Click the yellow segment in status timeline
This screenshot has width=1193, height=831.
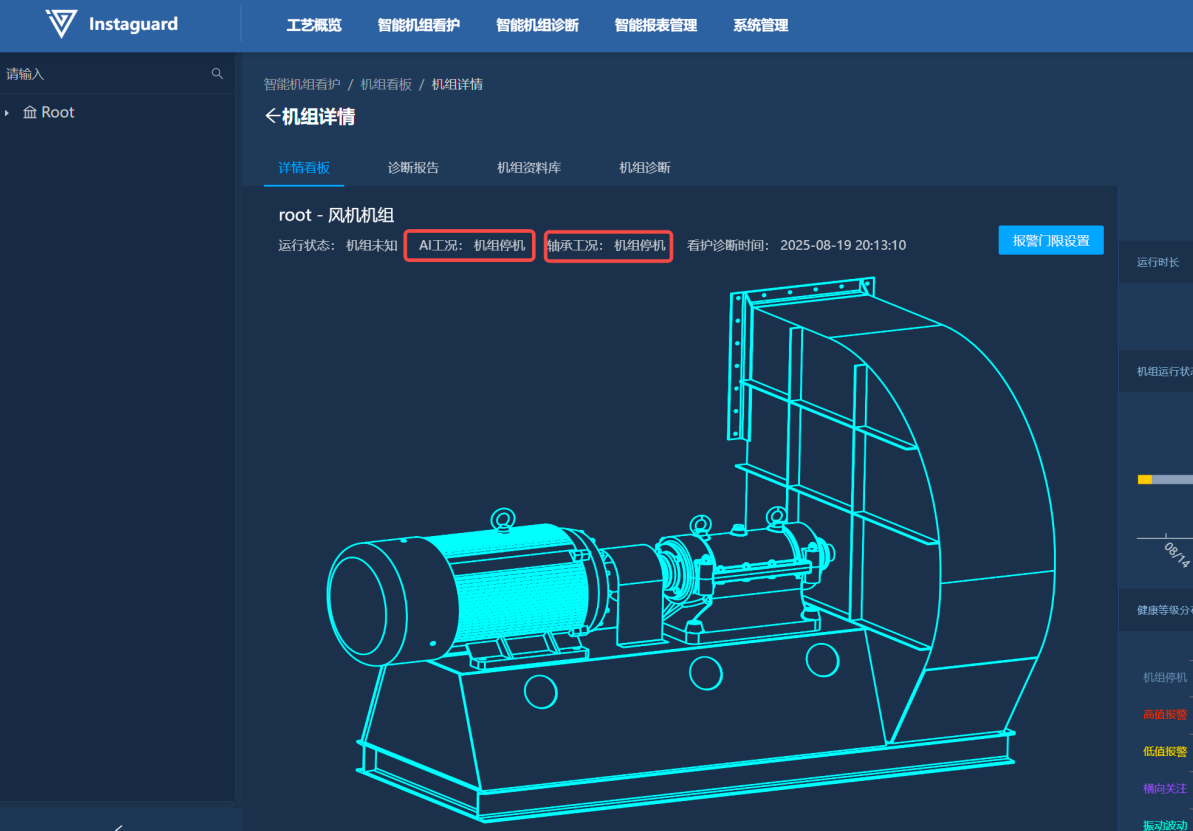click(1145, 480)
